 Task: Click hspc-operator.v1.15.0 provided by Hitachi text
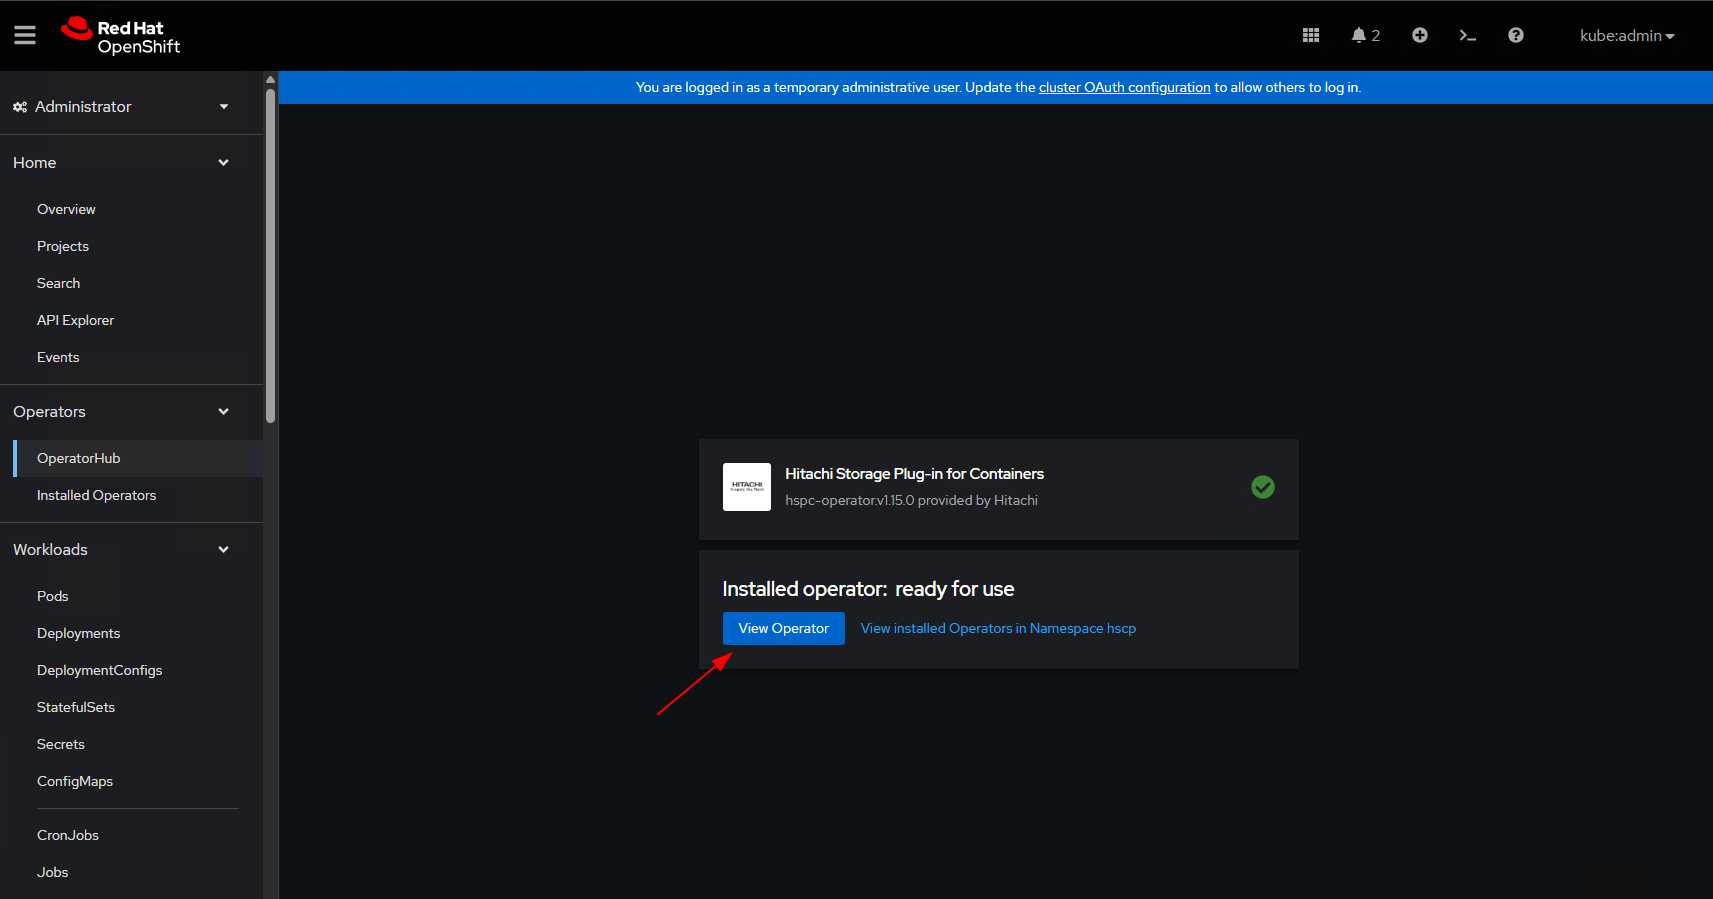(911, 500)
